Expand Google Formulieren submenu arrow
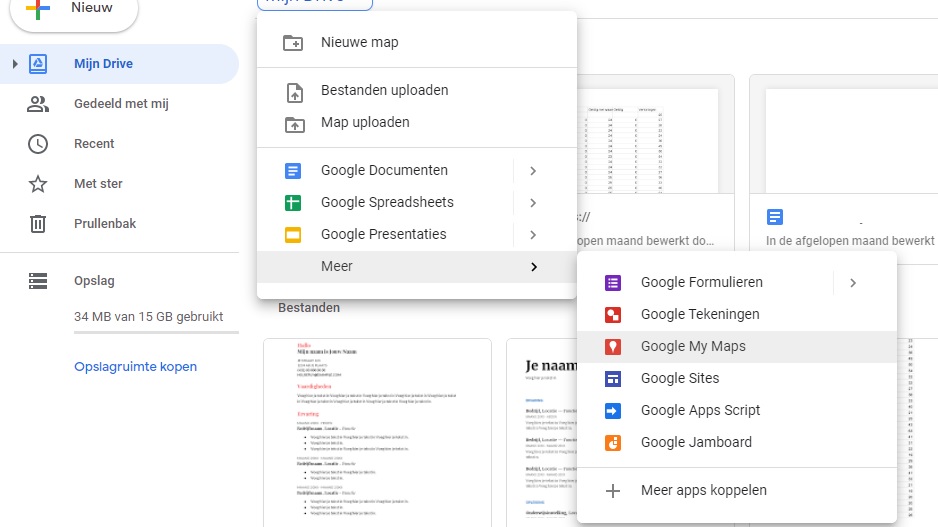 (x=852, y=283)
